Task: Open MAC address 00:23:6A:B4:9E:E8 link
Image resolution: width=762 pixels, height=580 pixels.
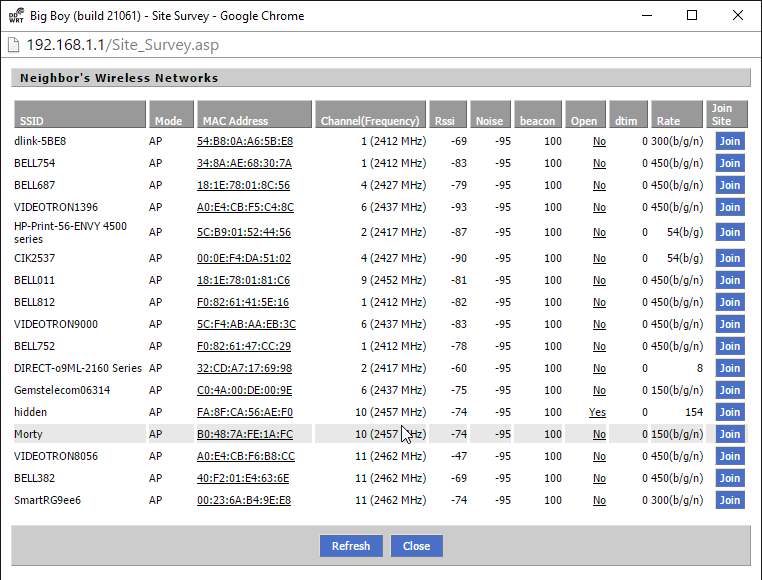Action: (x=244, y=500)
